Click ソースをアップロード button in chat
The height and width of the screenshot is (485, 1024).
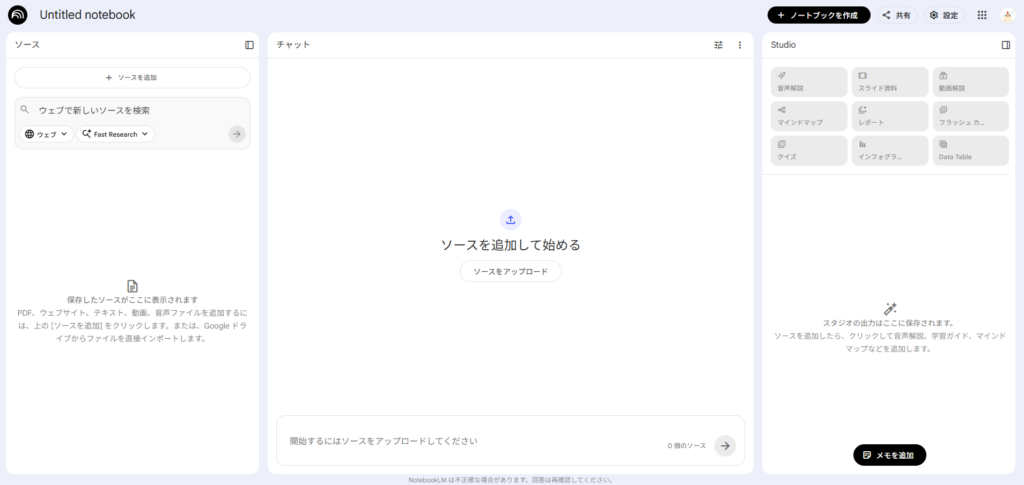point(510,271)
